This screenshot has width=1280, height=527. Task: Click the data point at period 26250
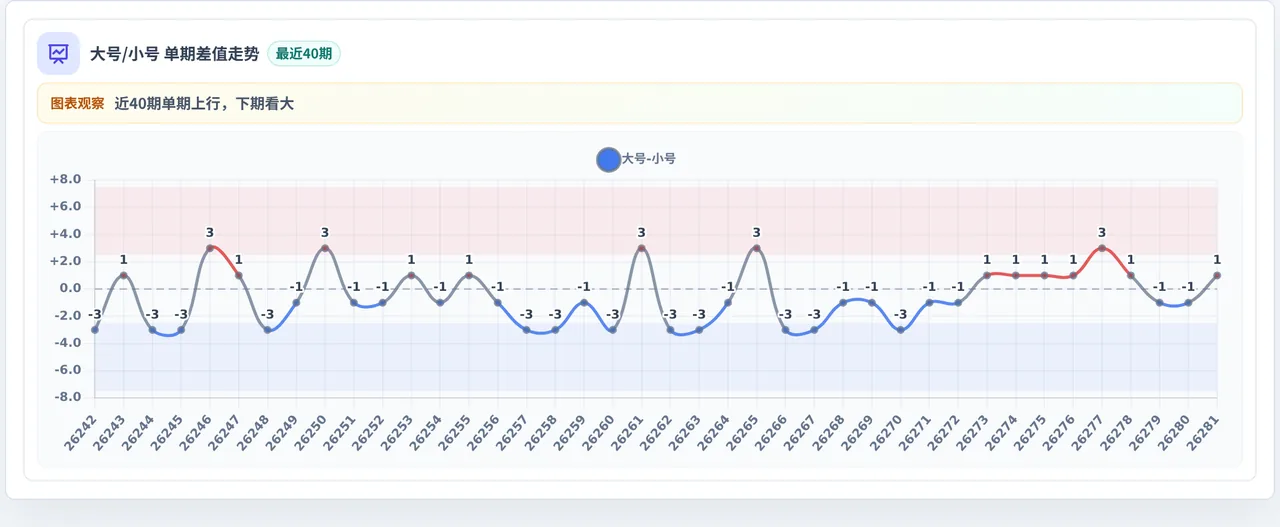click(325, 248)
